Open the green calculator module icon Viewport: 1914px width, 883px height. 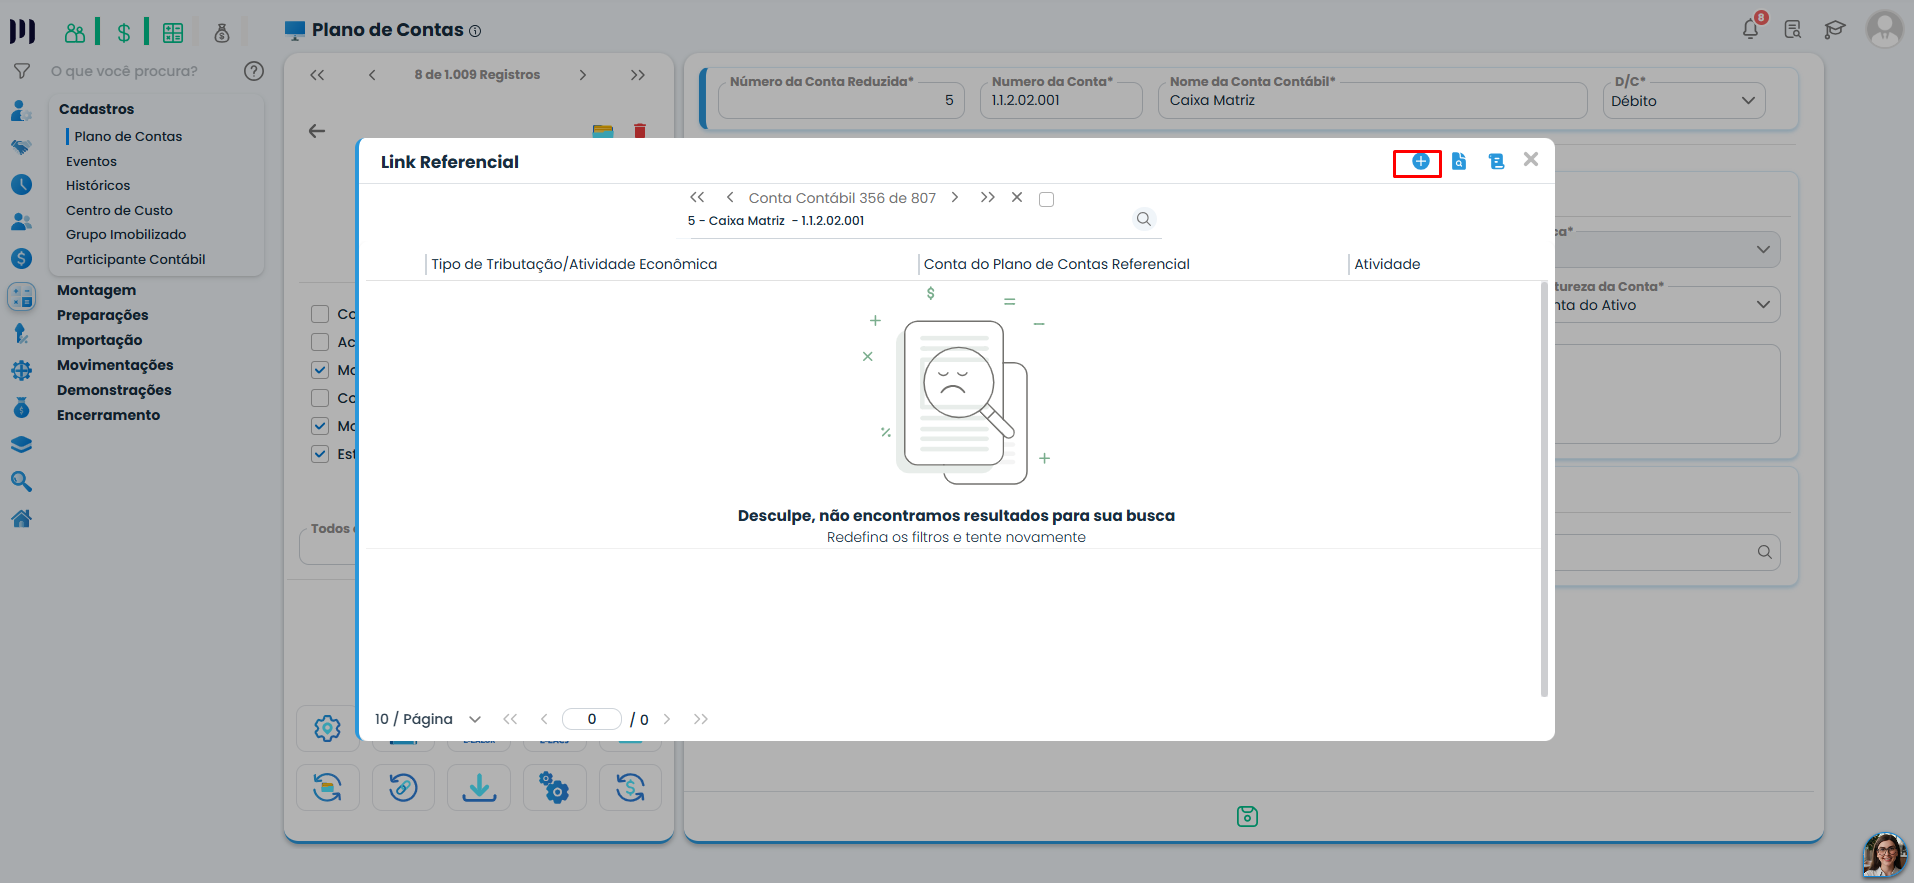pyautogui.click(x=173, y=32)
